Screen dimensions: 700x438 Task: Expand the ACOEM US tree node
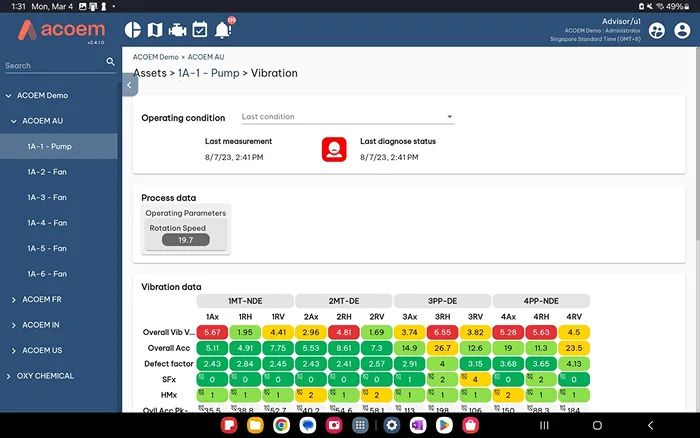click(x=13, y=350)
